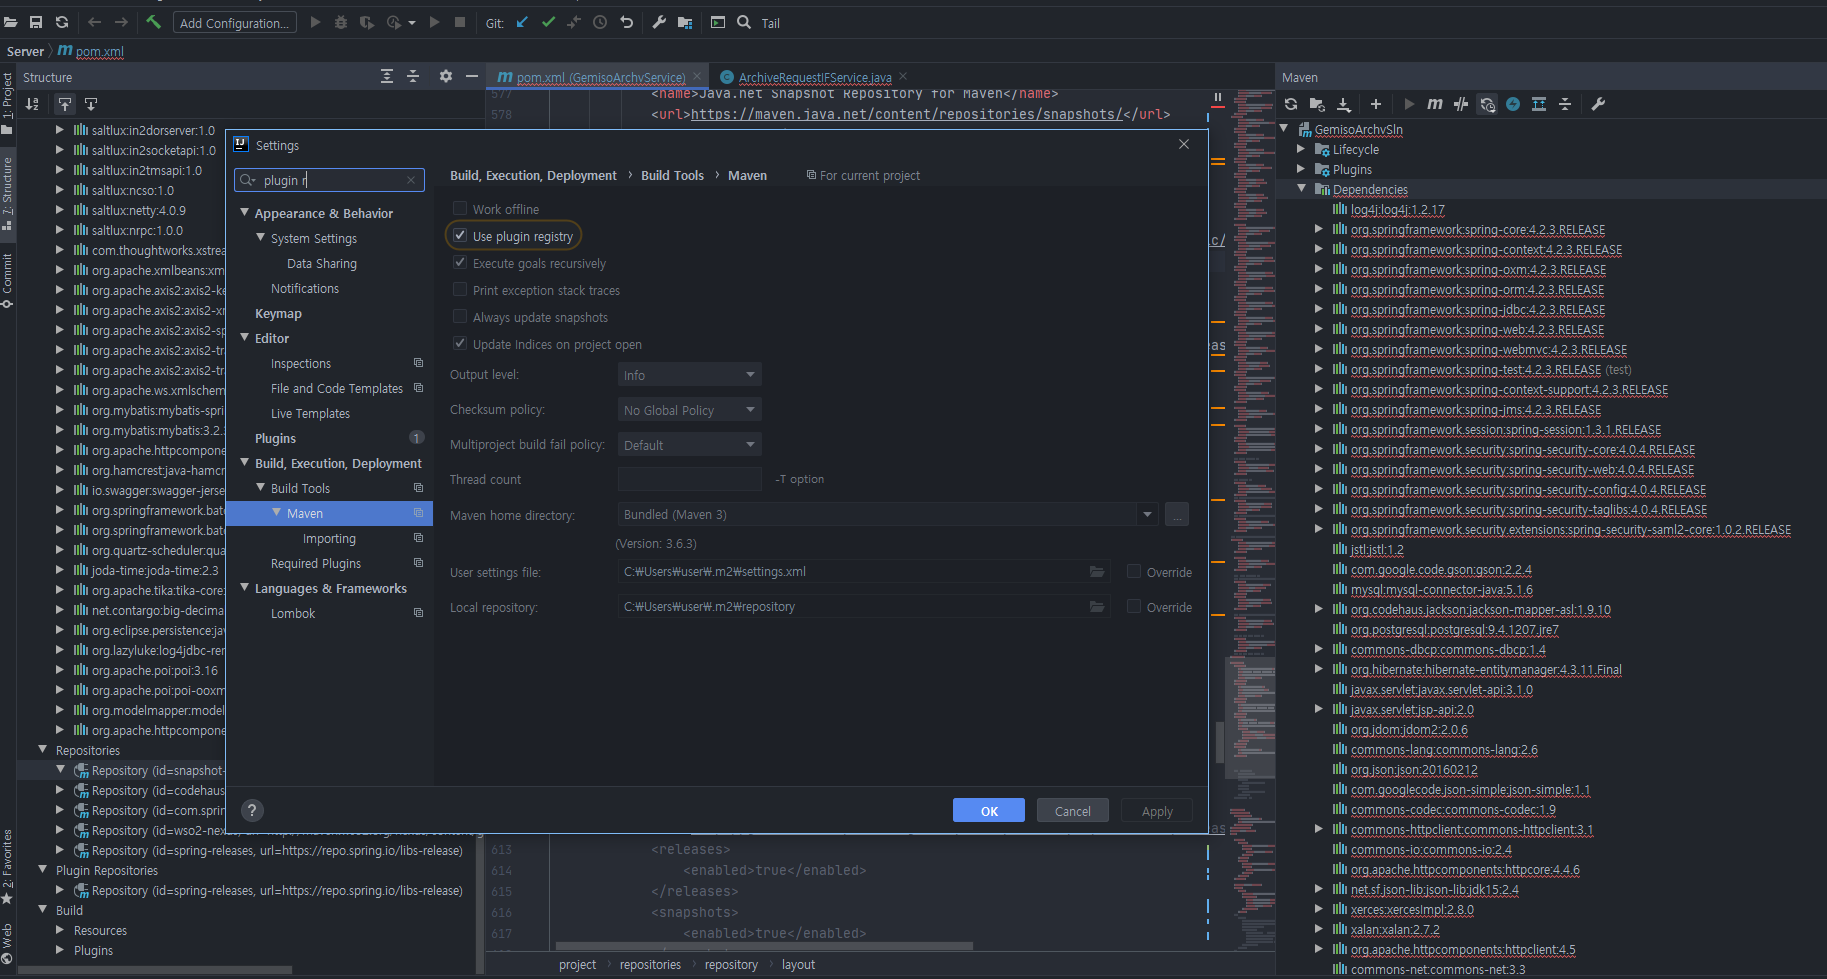Collapse Dependencies node in Maven panel
The image size is (1827, 979).
pyautogui.click(x=1302, y=189)
